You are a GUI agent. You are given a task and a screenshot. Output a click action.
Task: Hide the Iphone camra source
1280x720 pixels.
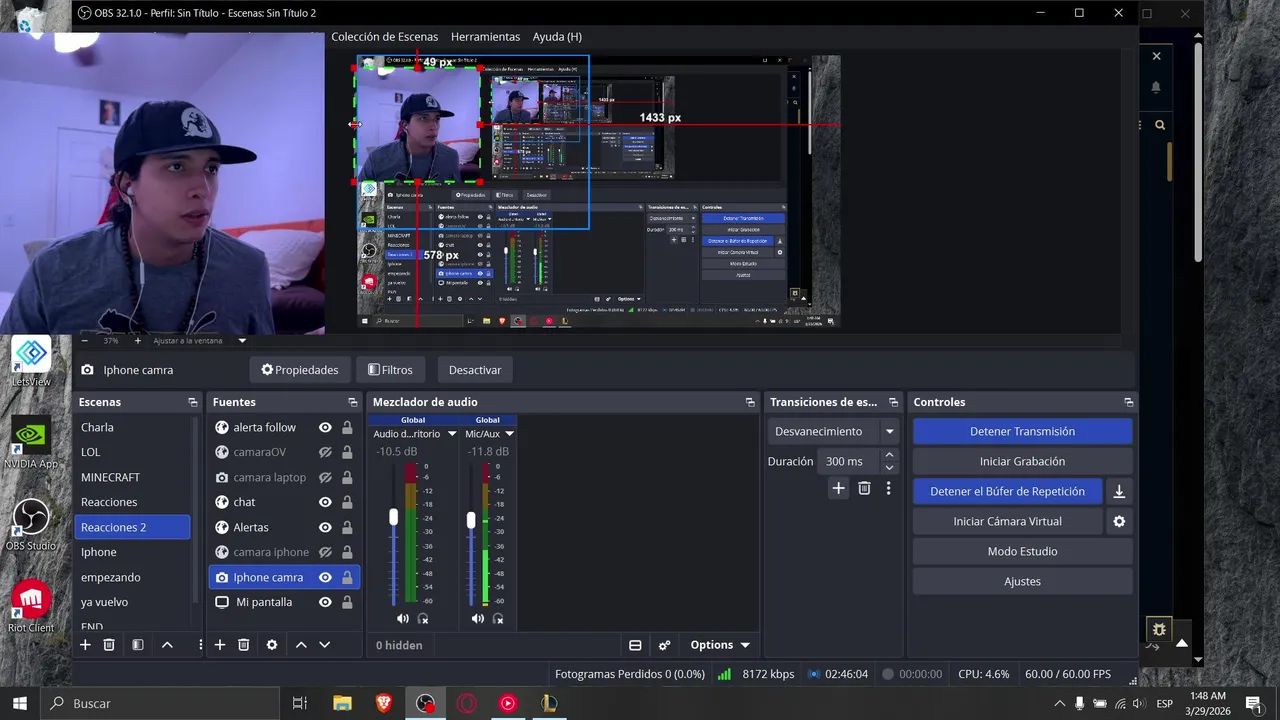pyautogui.click(x=325, y=577)
